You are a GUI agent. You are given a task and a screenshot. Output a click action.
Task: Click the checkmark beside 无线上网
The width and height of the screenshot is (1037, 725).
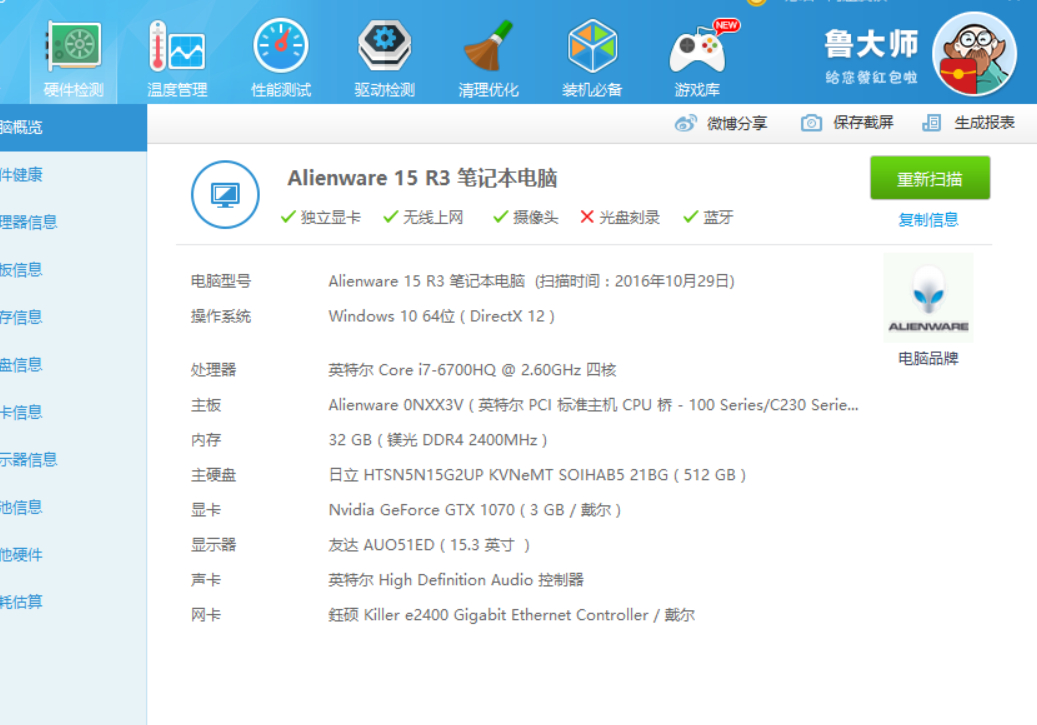pos(390,217)
